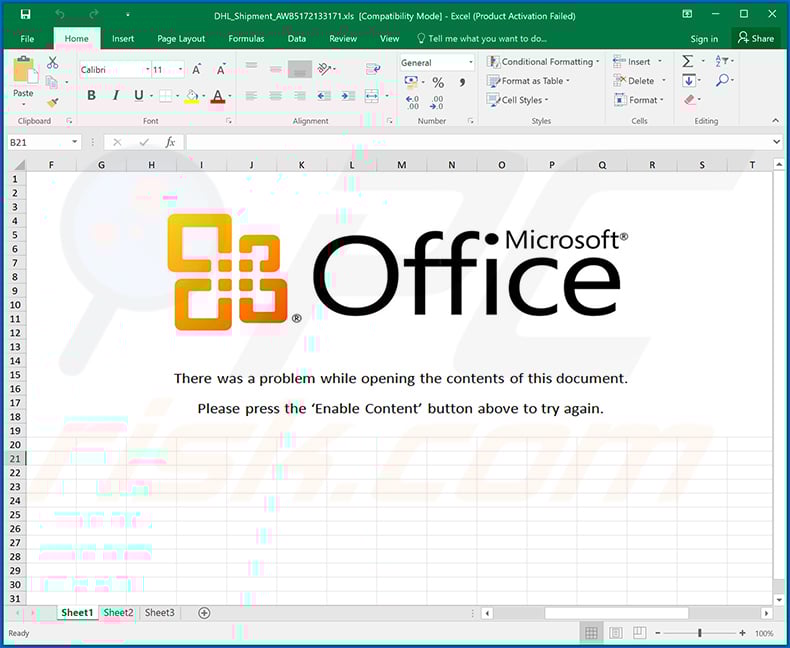Click the Redo arrow in title bar

(94, 14)
